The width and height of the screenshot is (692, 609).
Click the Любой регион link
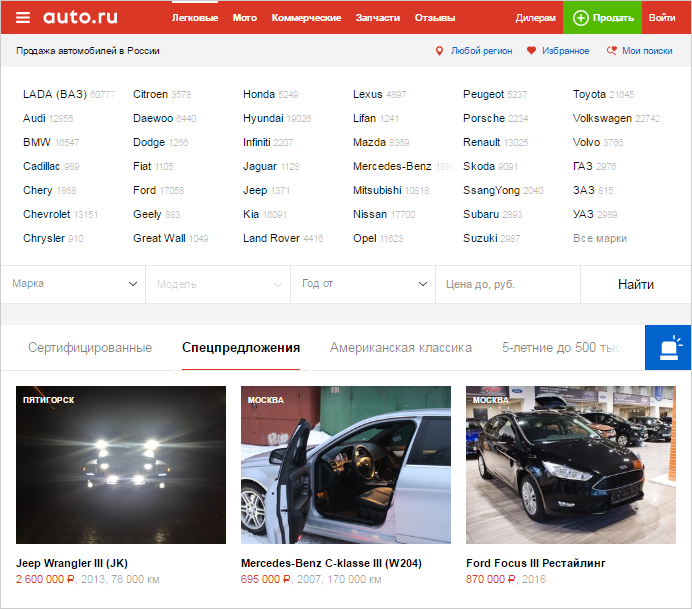click(481, 51)
